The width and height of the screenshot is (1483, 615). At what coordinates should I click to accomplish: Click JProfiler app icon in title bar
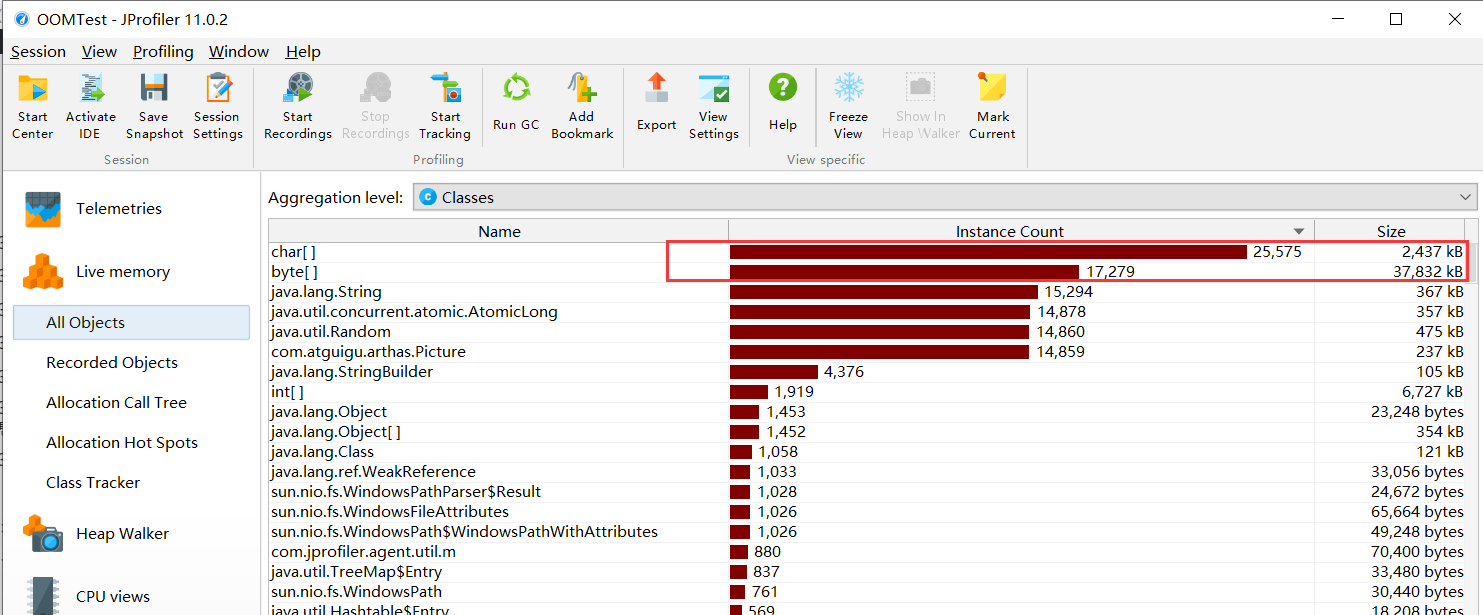pyautogui.click(x=21, y=19)
